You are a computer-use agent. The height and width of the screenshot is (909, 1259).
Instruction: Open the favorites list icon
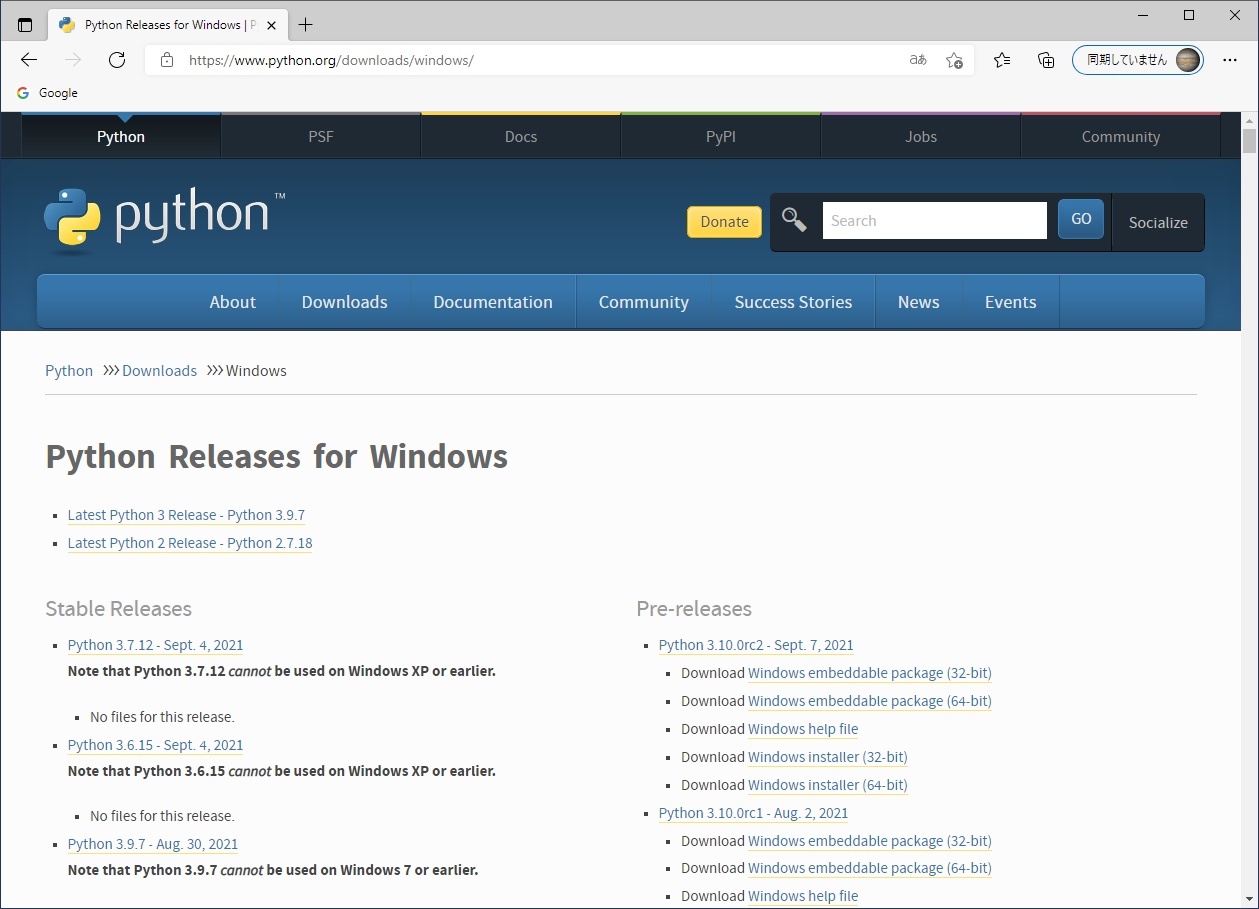(1002, 60)
